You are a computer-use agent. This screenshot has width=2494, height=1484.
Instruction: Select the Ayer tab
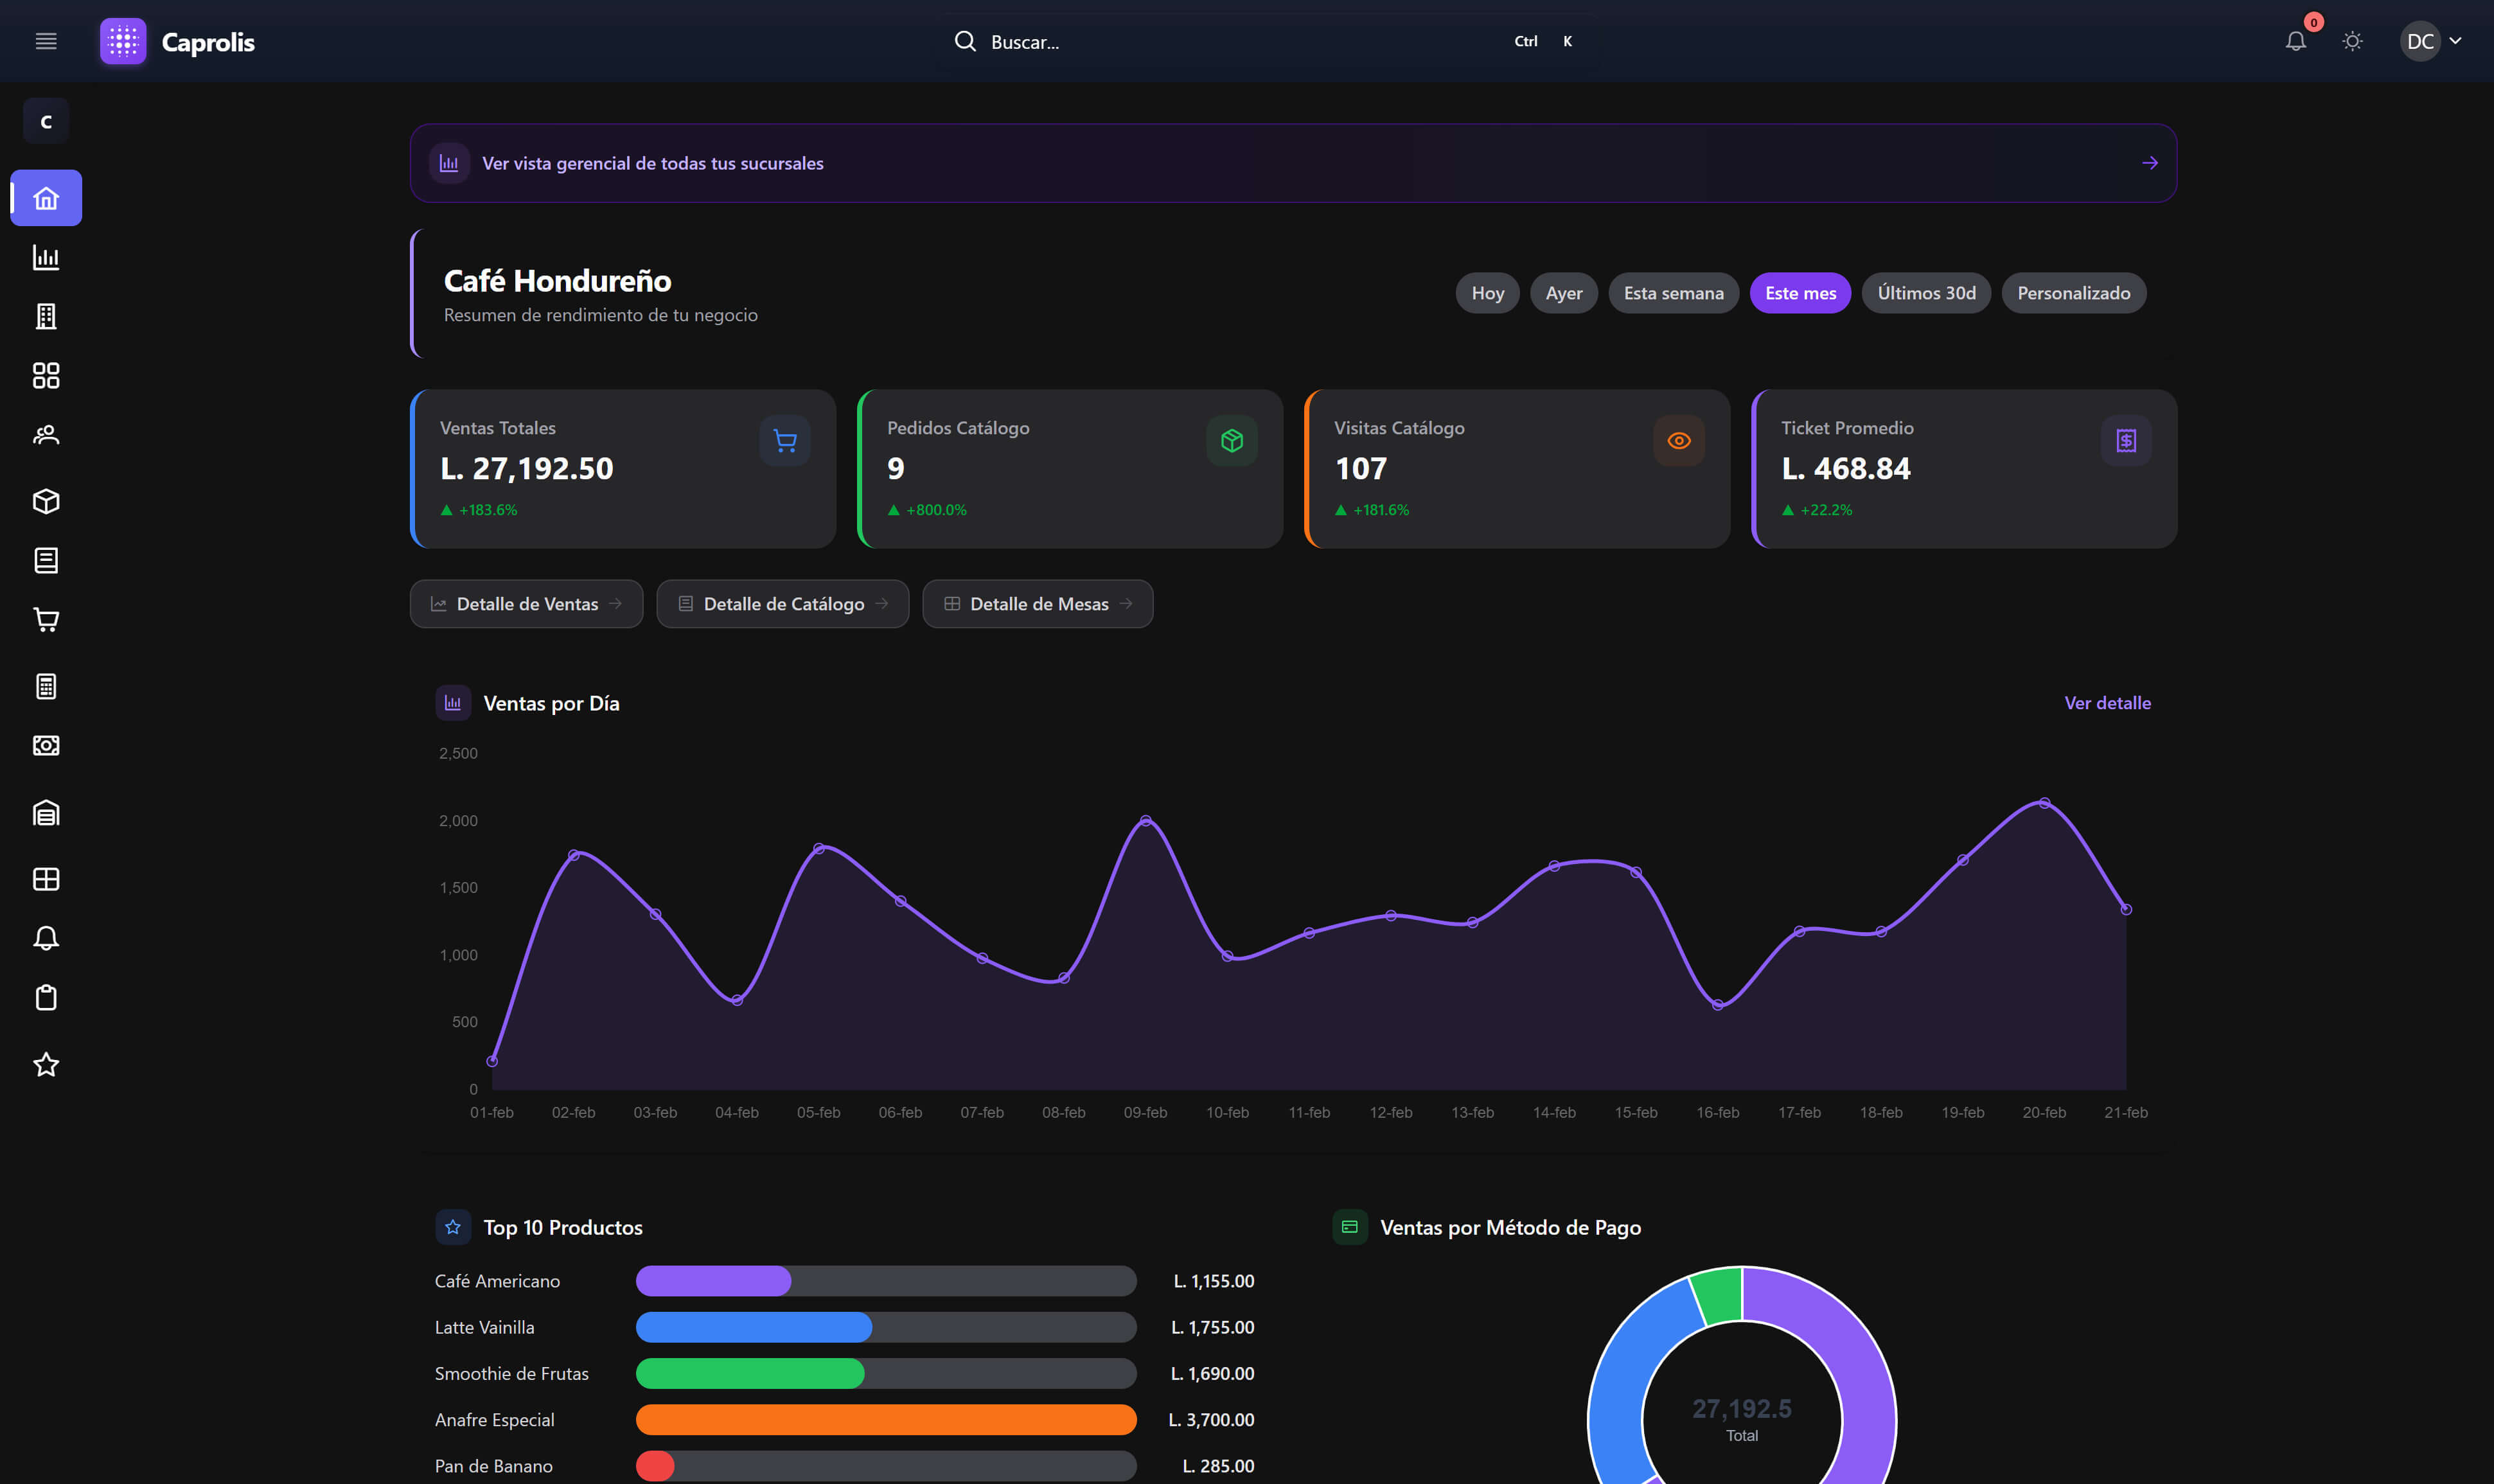pos(1563,292)
